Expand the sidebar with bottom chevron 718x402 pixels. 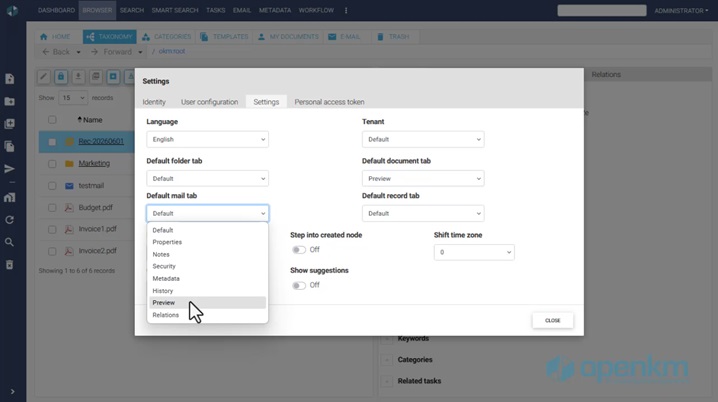[x=12, y=391]
